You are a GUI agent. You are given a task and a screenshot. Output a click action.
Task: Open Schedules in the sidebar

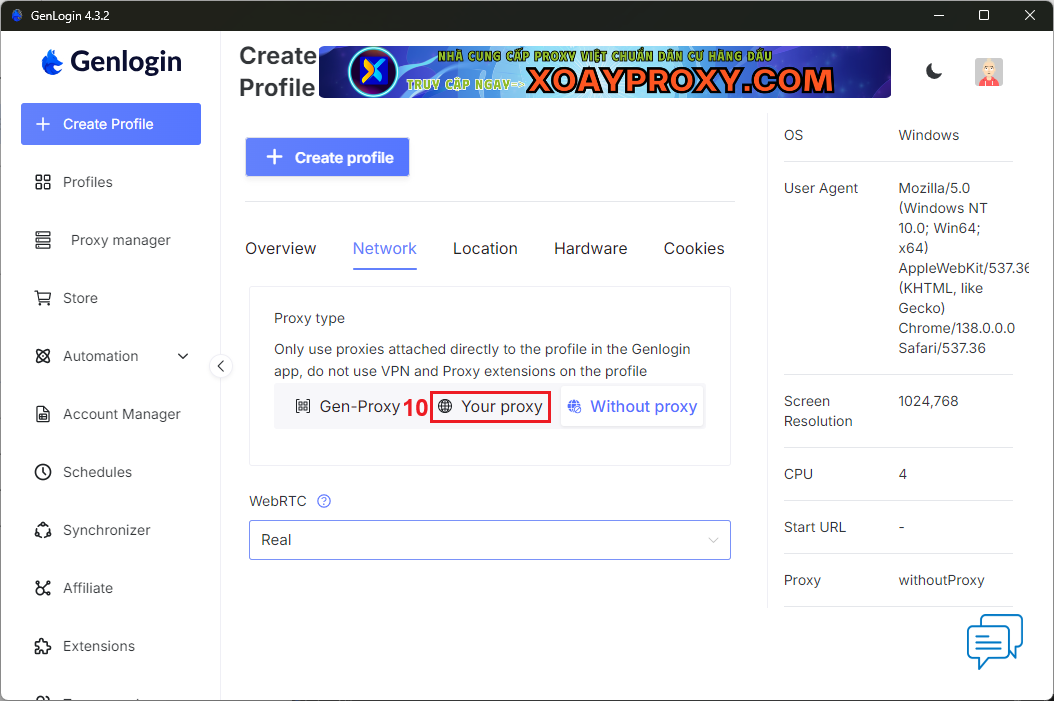tap(97, 472)
